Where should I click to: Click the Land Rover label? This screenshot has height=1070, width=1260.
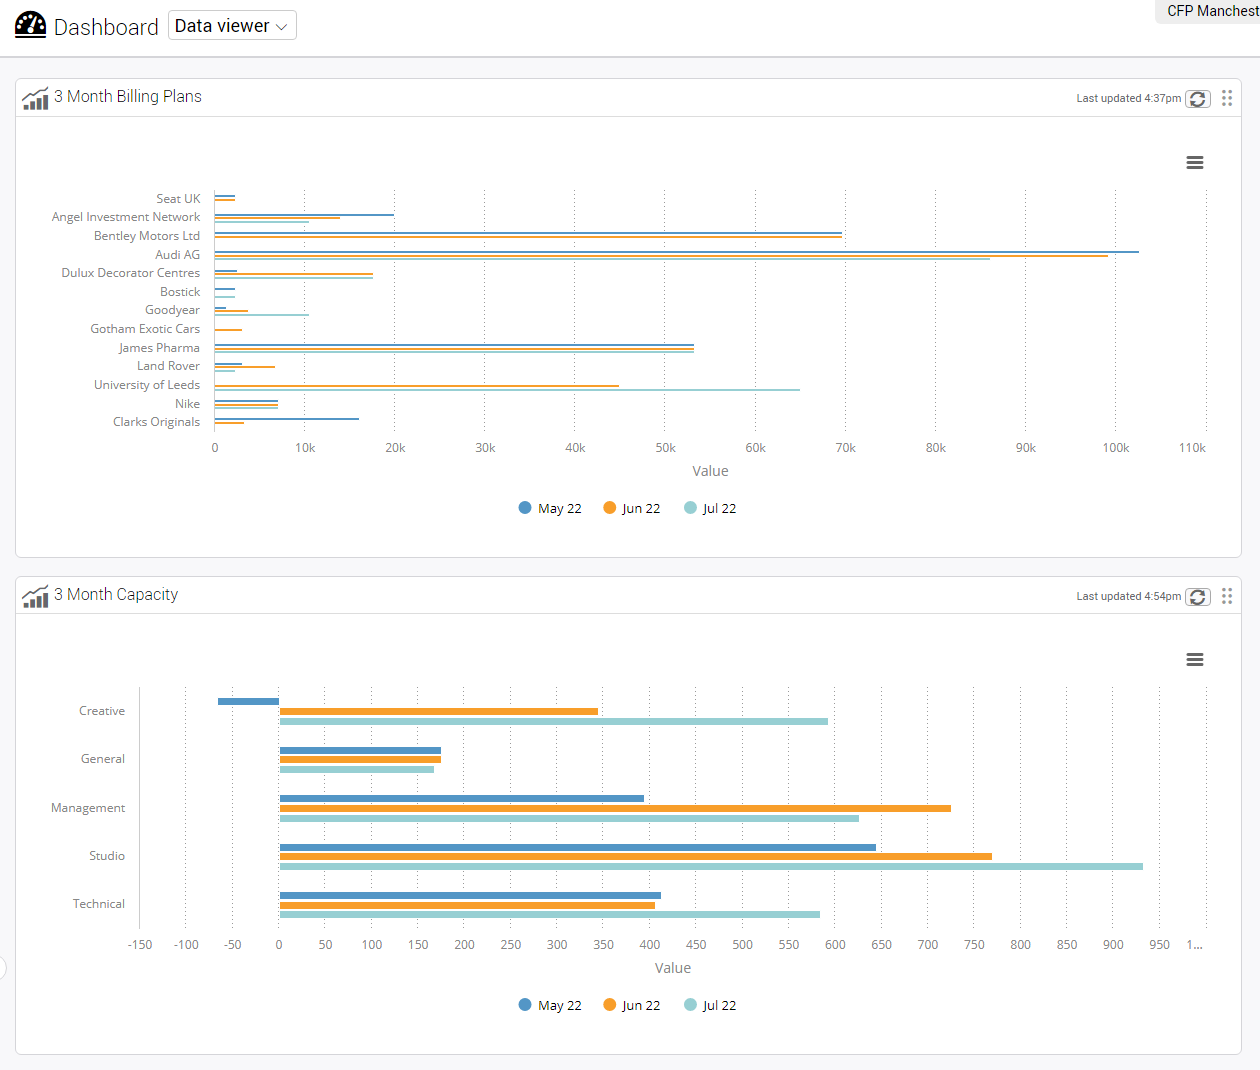point(169,366)
